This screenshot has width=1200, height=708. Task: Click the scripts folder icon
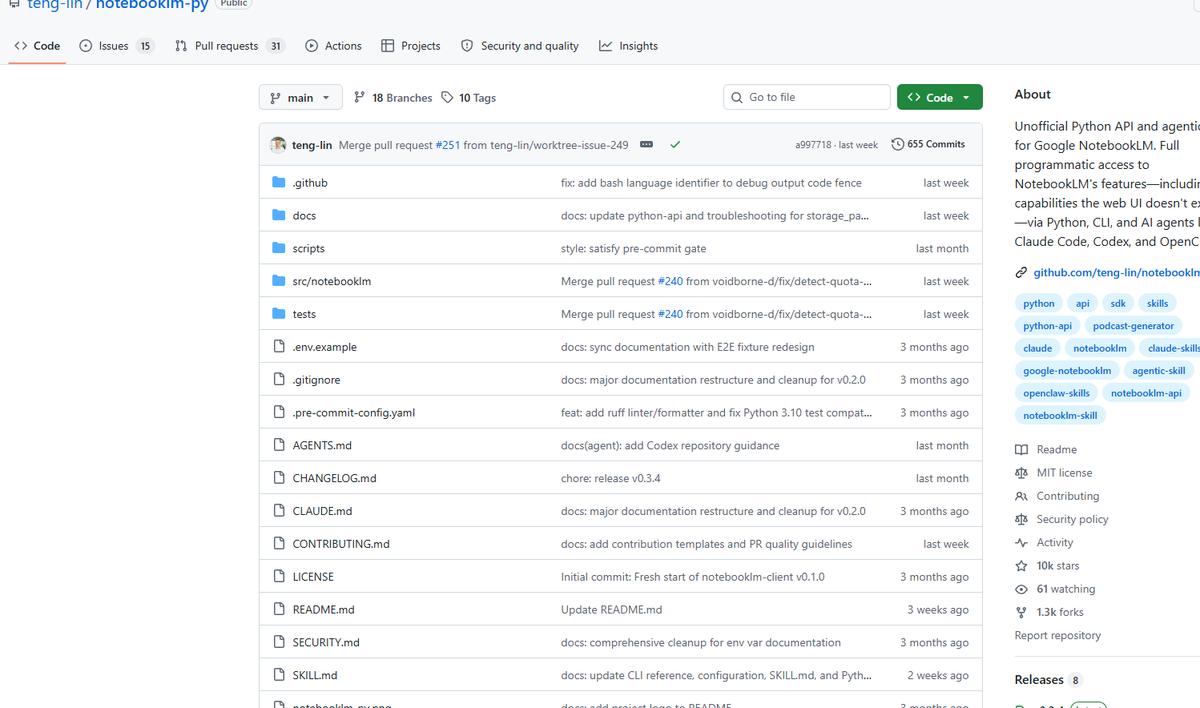click(279, 248)
